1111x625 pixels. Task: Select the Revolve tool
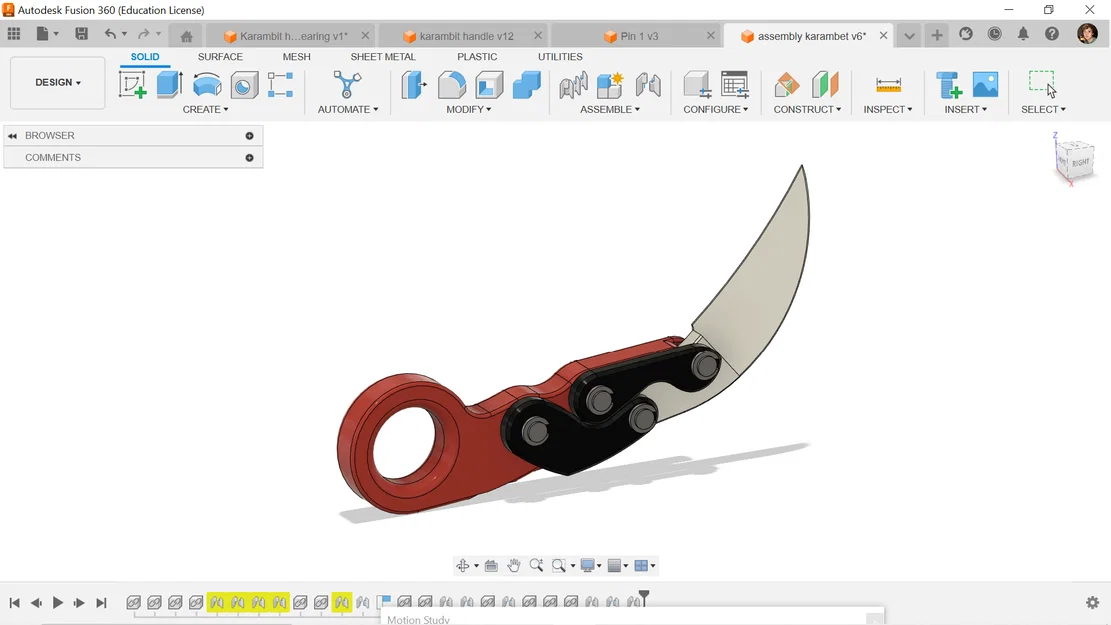coord(206,85)
